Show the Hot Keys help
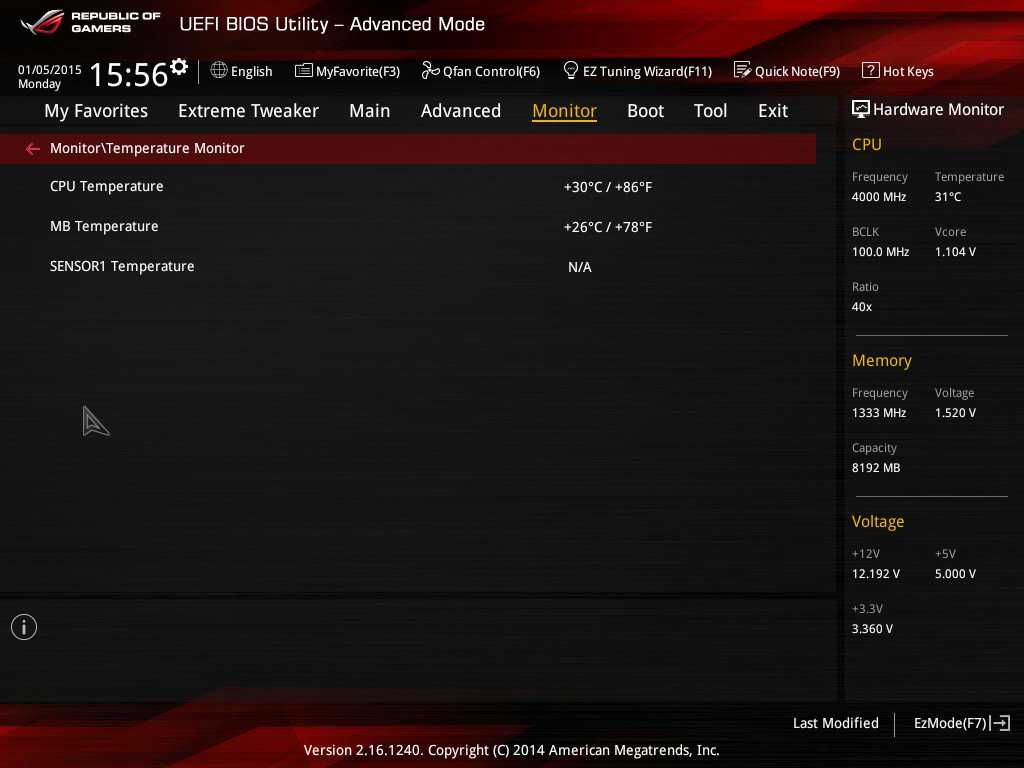 point(898,71)
